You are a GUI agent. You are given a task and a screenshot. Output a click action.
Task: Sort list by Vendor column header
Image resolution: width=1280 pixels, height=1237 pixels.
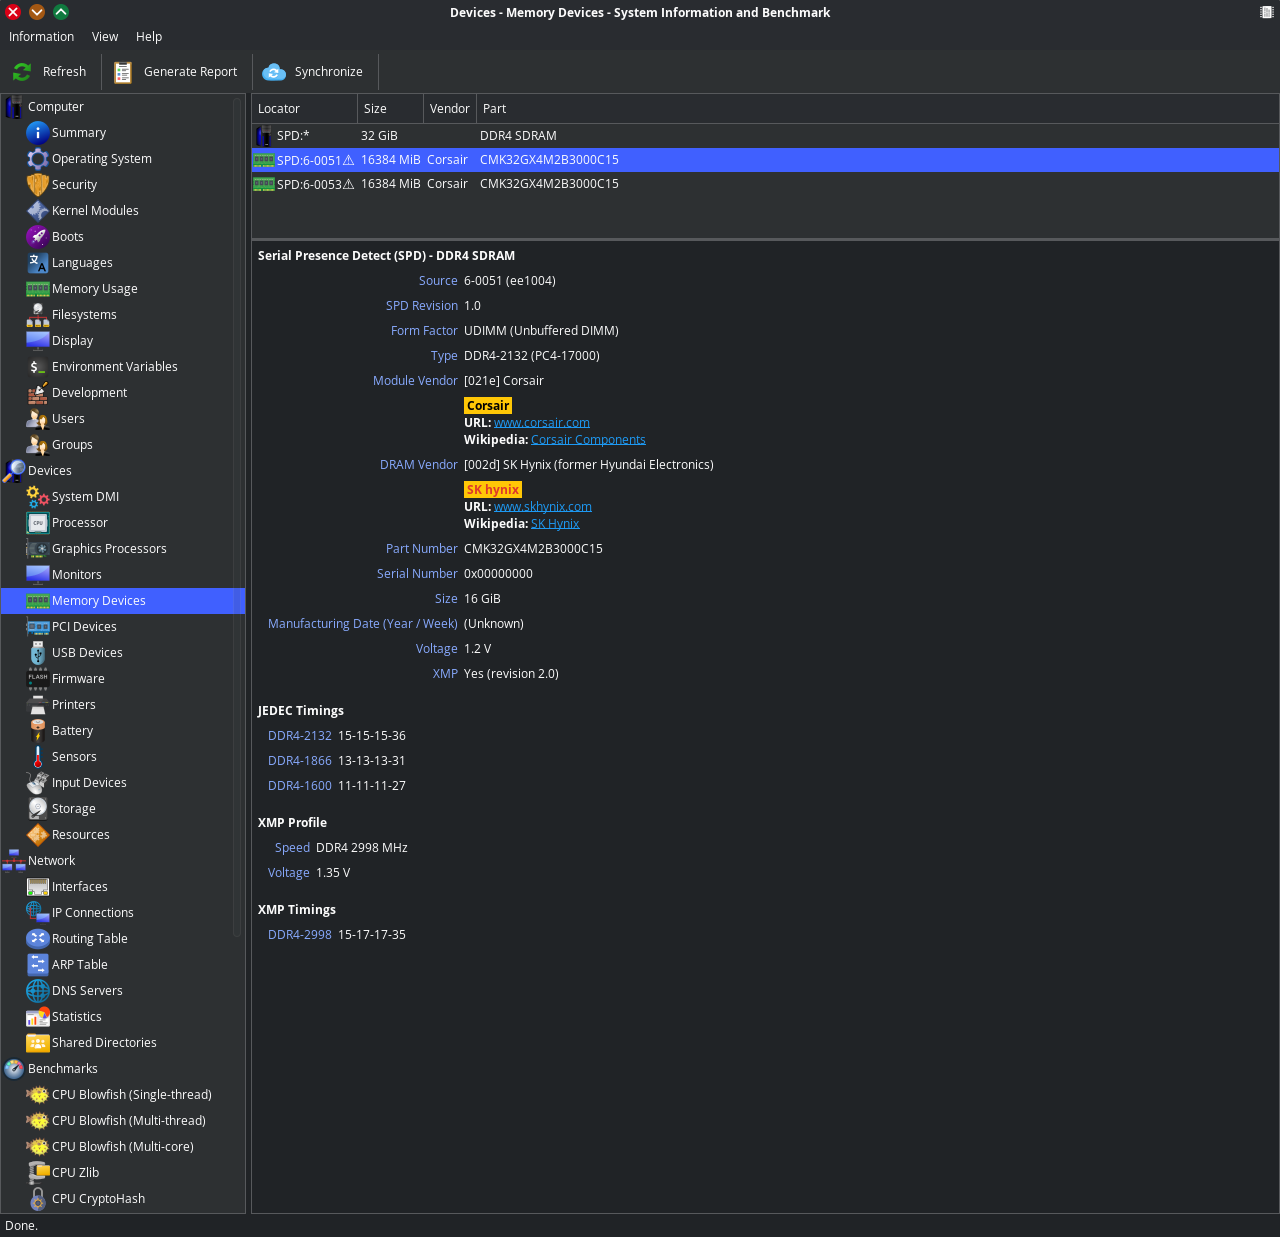point(449,109)
